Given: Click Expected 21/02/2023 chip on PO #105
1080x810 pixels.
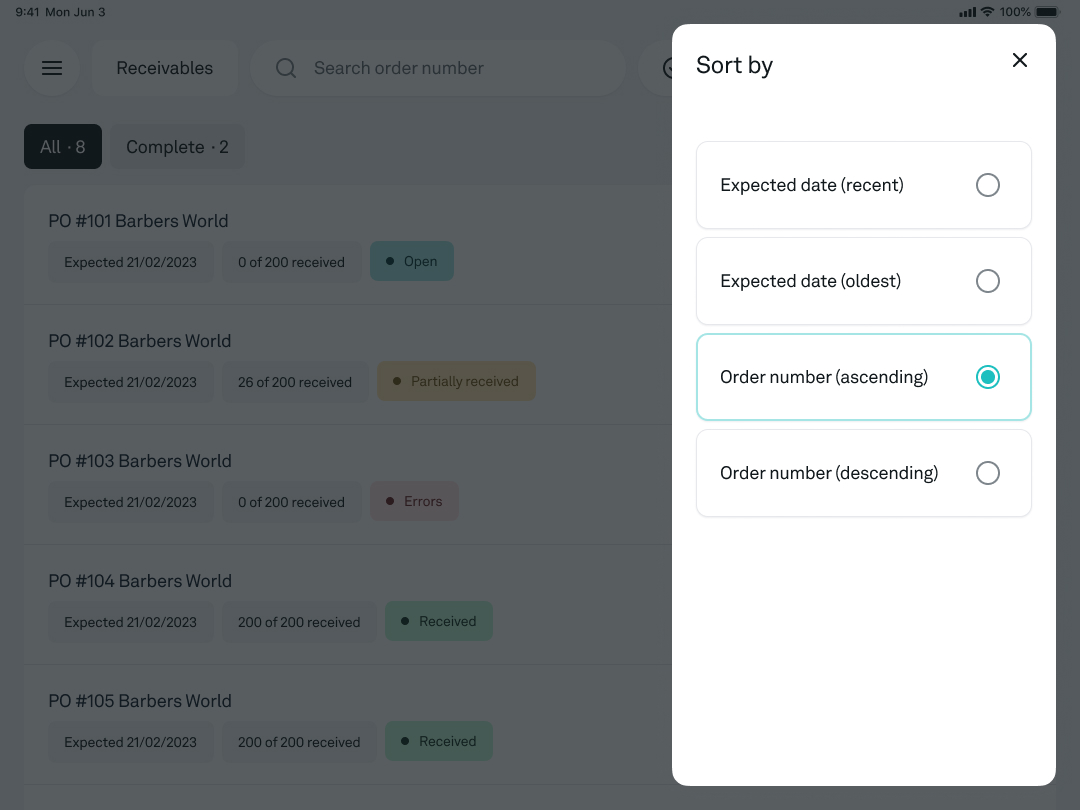Looking at the screenshot, I should point(130,742).
